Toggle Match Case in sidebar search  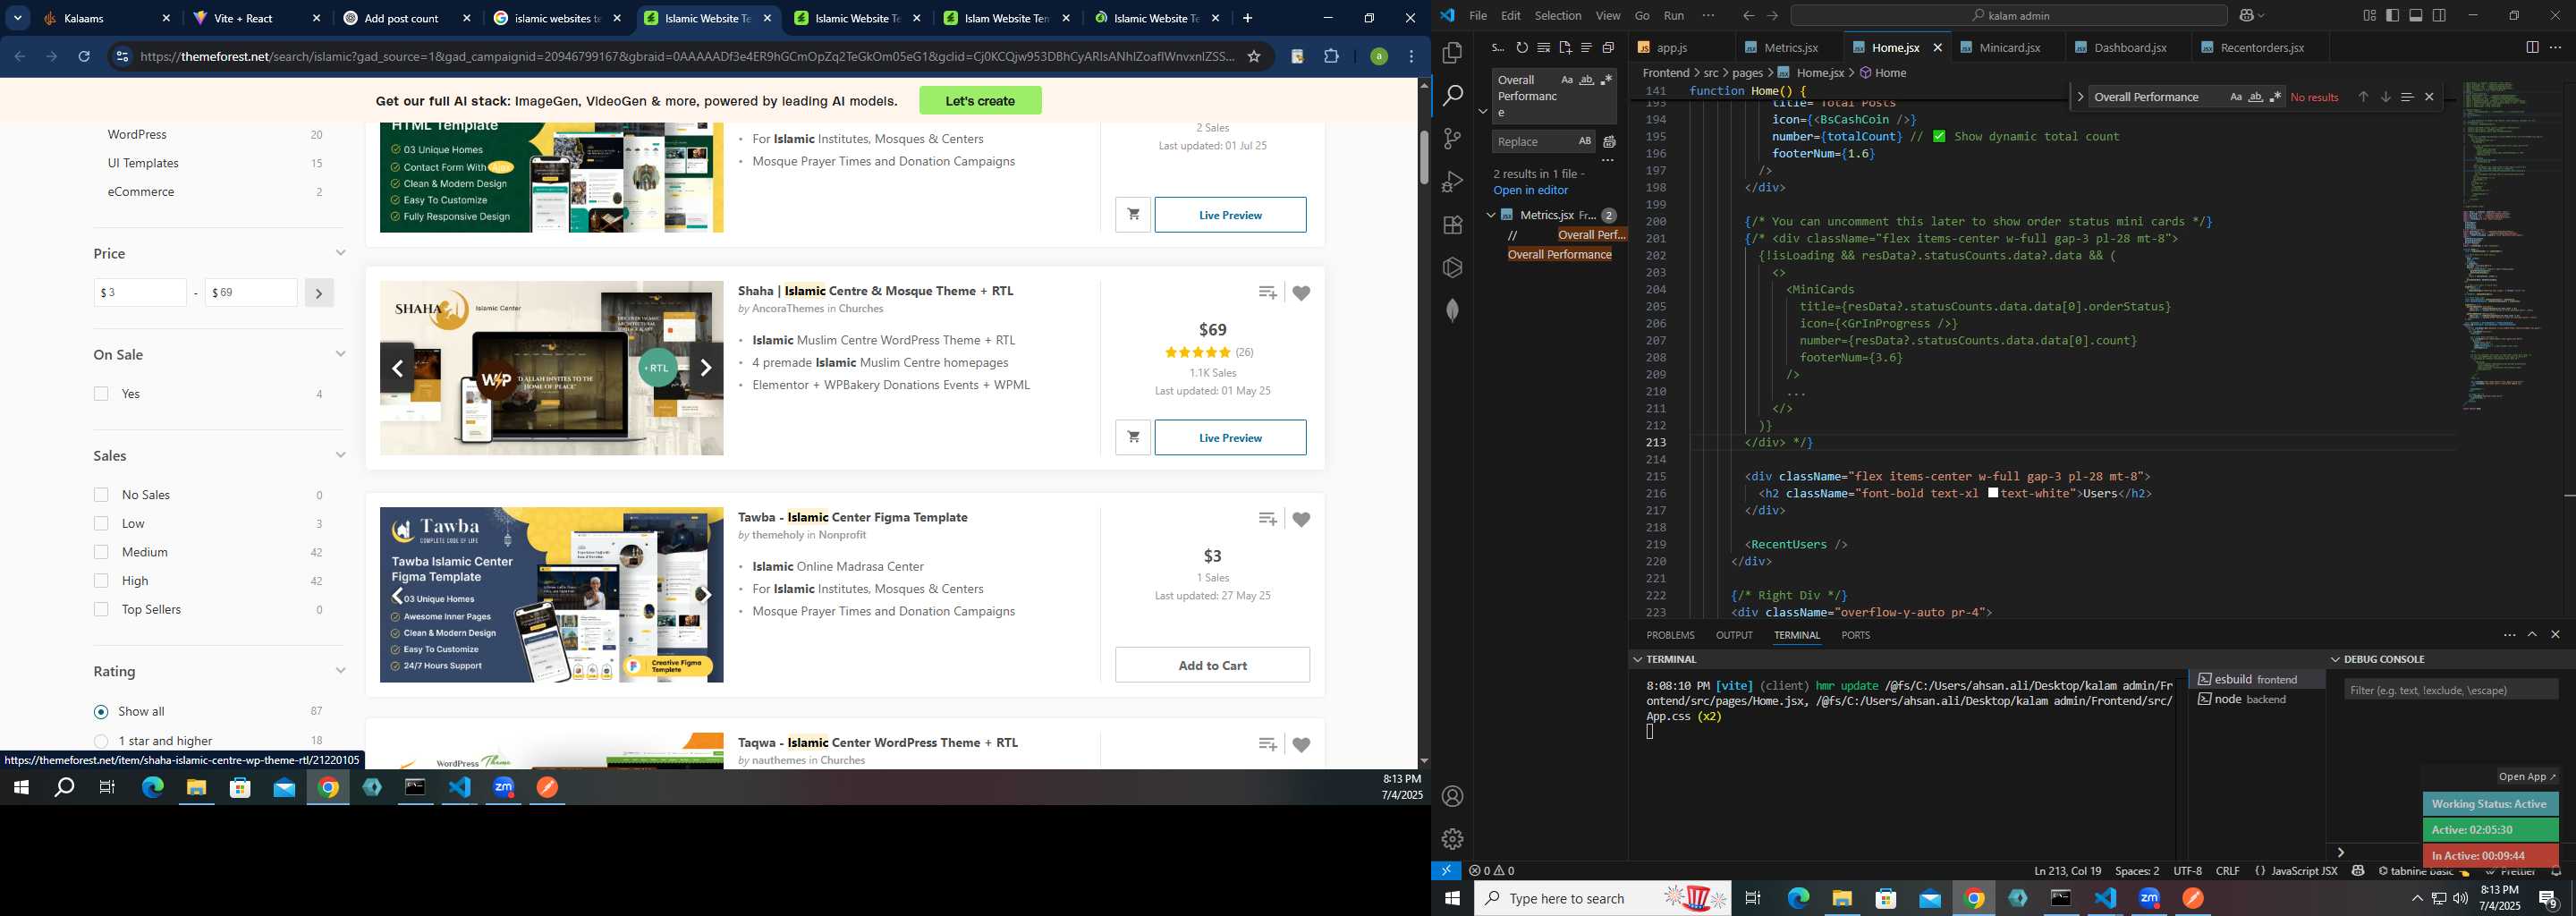coord(1567,80)
